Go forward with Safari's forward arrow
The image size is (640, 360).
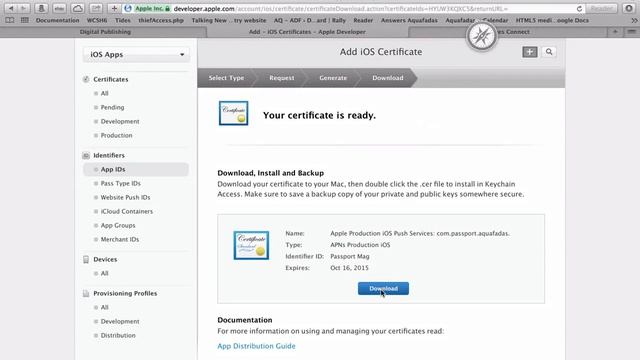(x=24, y=8)
